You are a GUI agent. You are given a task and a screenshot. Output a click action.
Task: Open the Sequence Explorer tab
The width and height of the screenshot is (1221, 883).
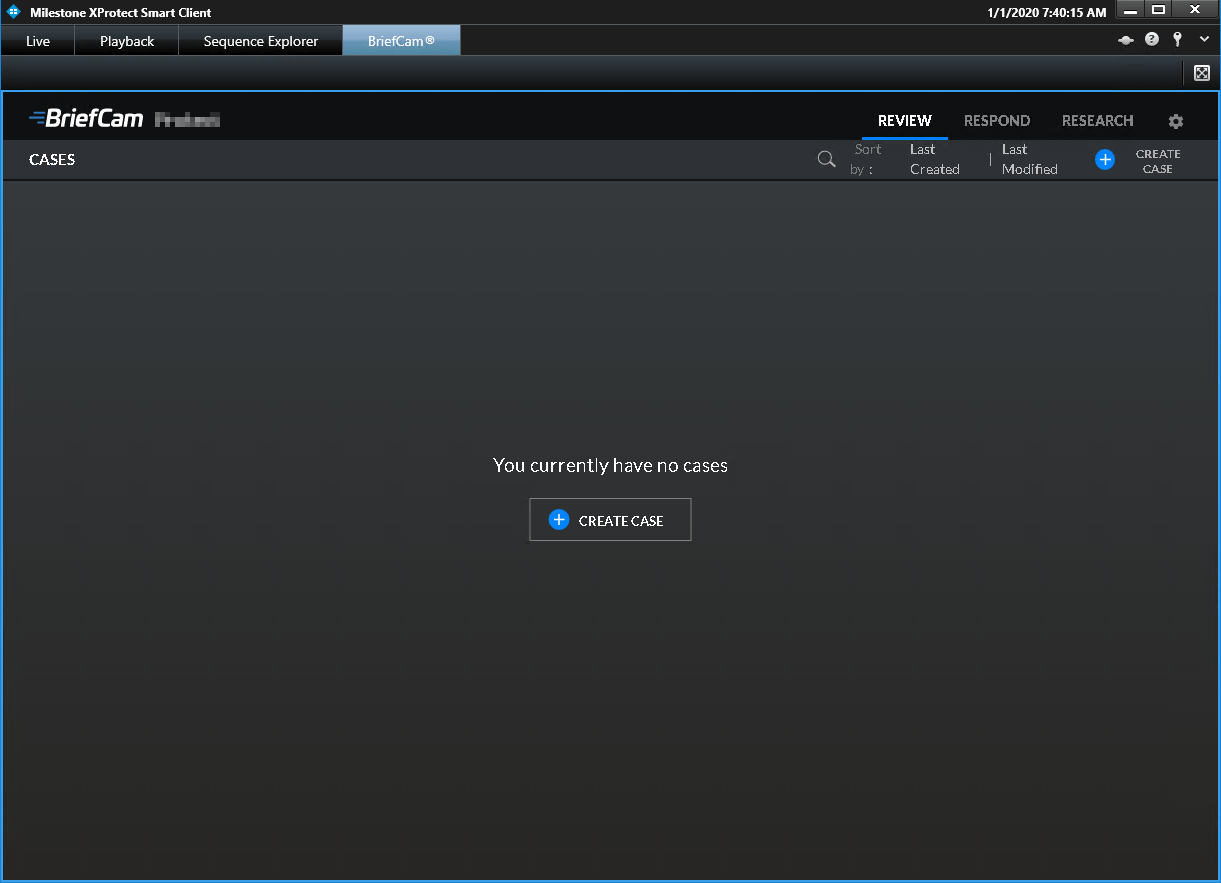pyautogui.click(x=260, y=41)
